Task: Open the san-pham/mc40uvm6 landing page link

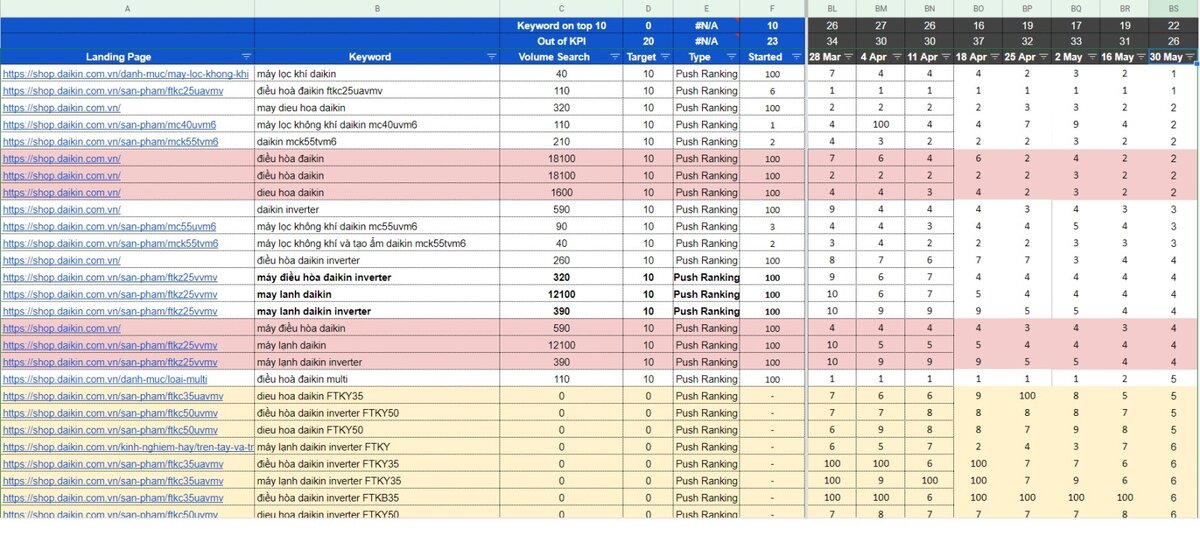Action: pyautogui.click(x=109, y=125)
